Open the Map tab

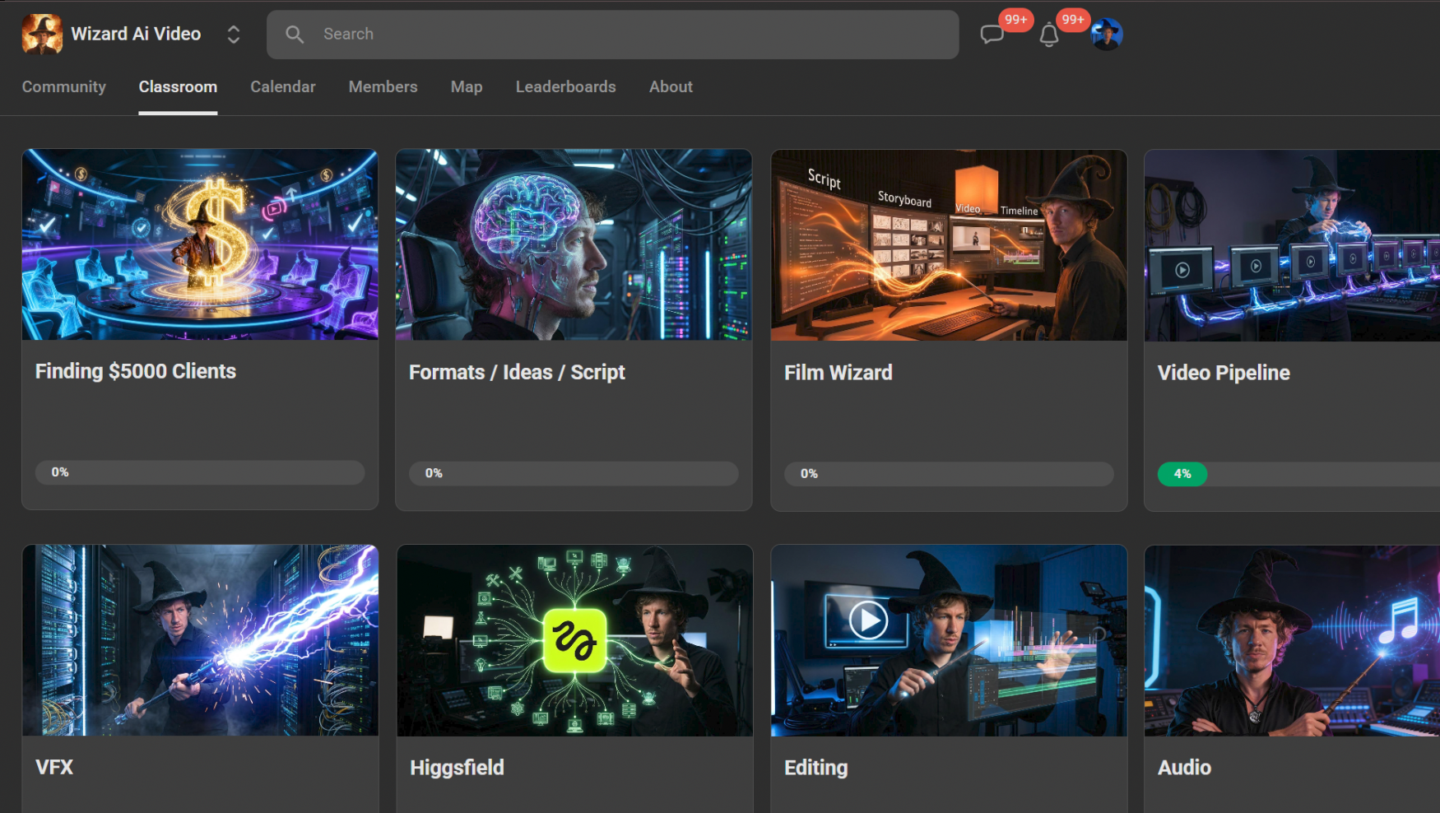(467, 87)
